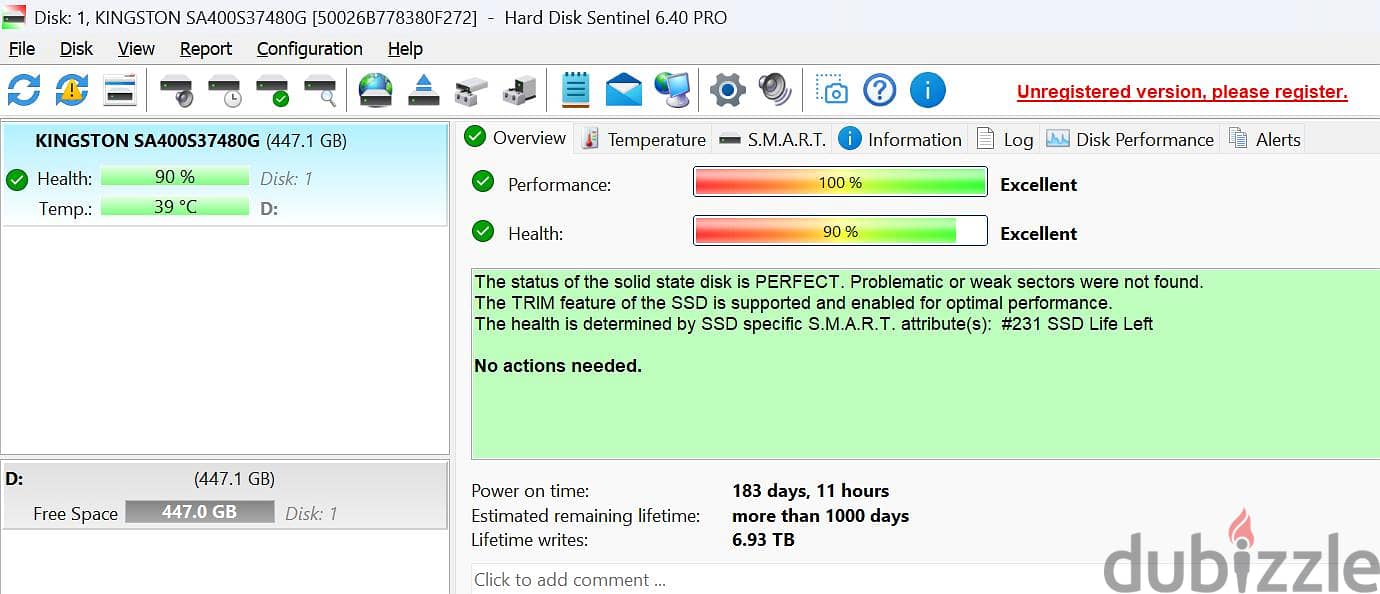Click the second gray network drive icon

(x=519, y=91)
